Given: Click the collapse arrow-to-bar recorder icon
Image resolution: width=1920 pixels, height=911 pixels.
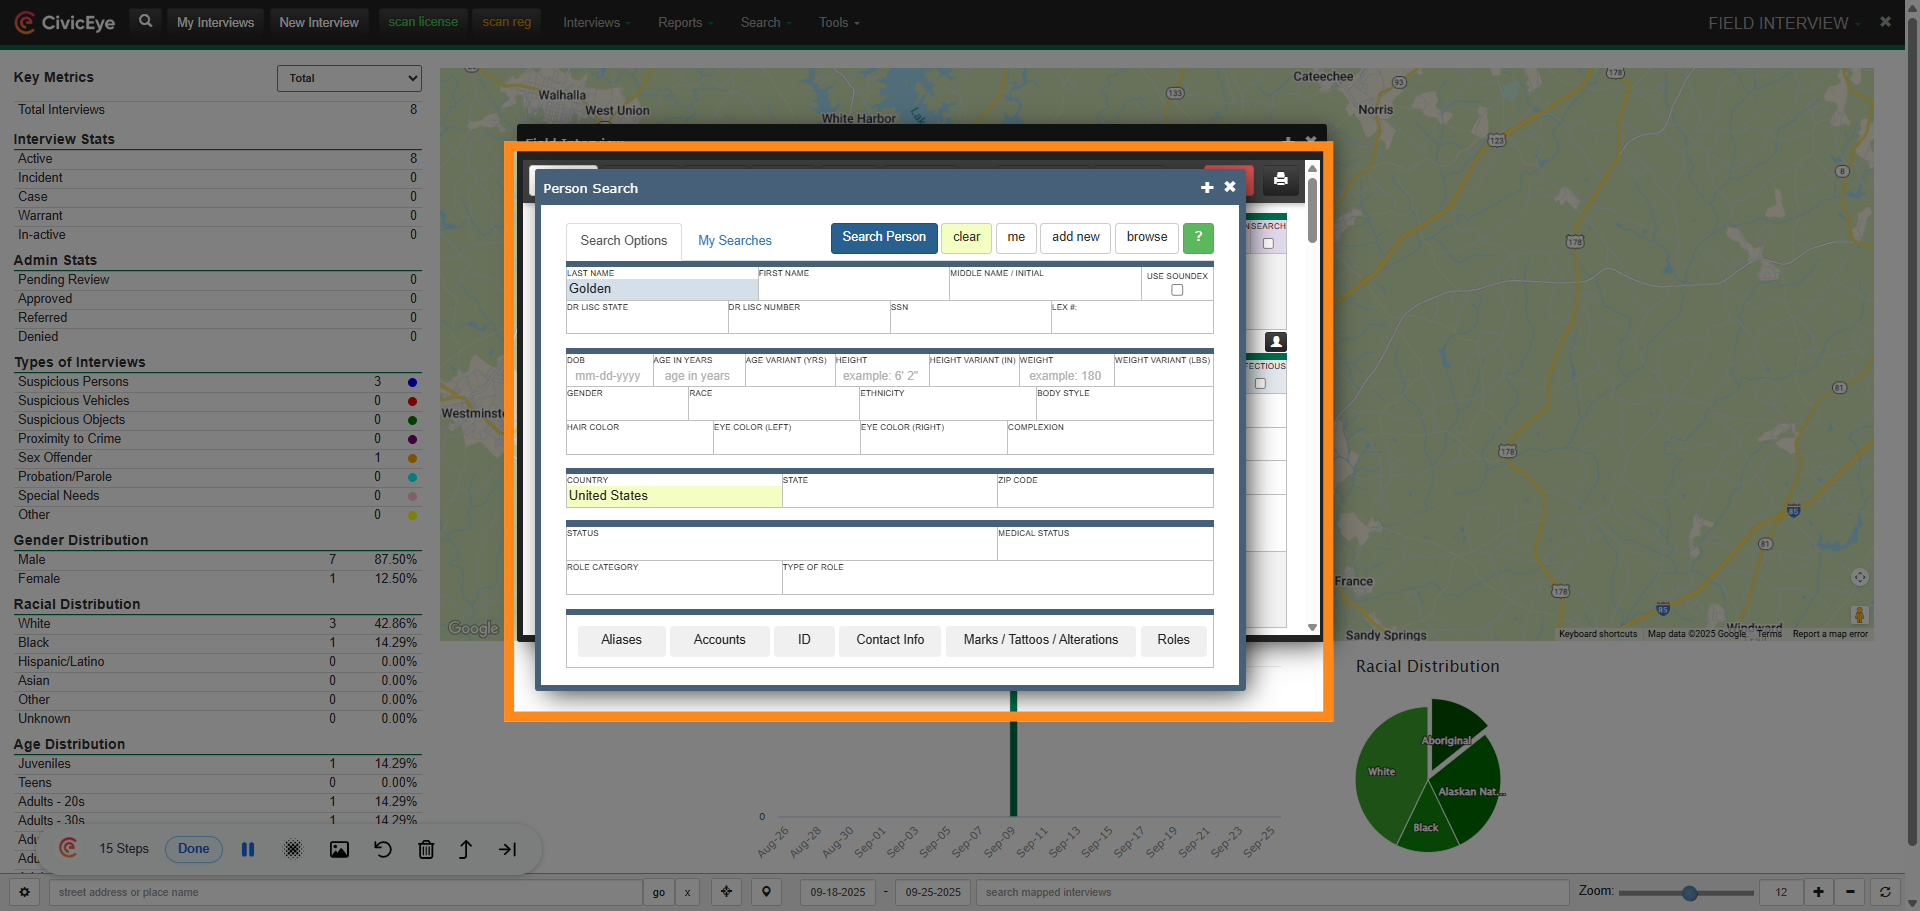Looking at the screenshot, I should pyautogui.click(x=508, y=849).
